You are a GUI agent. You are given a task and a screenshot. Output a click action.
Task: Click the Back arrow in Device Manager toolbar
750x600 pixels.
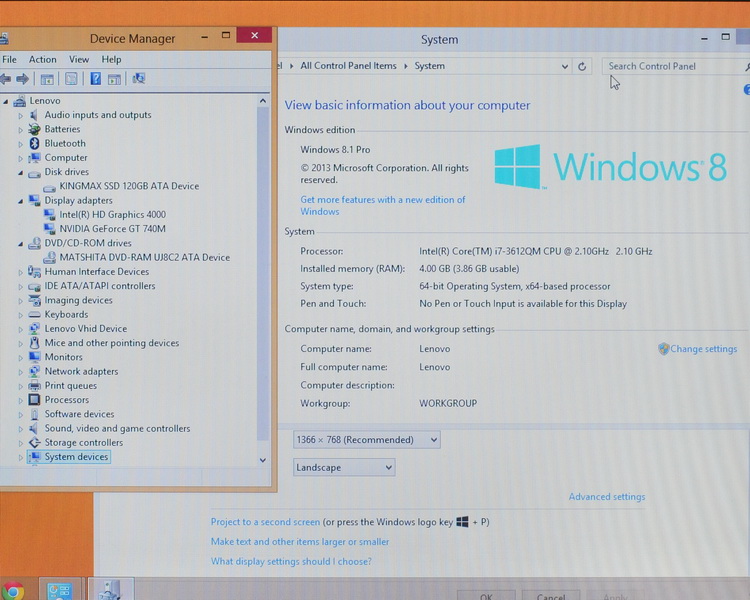tap(5, 79)
